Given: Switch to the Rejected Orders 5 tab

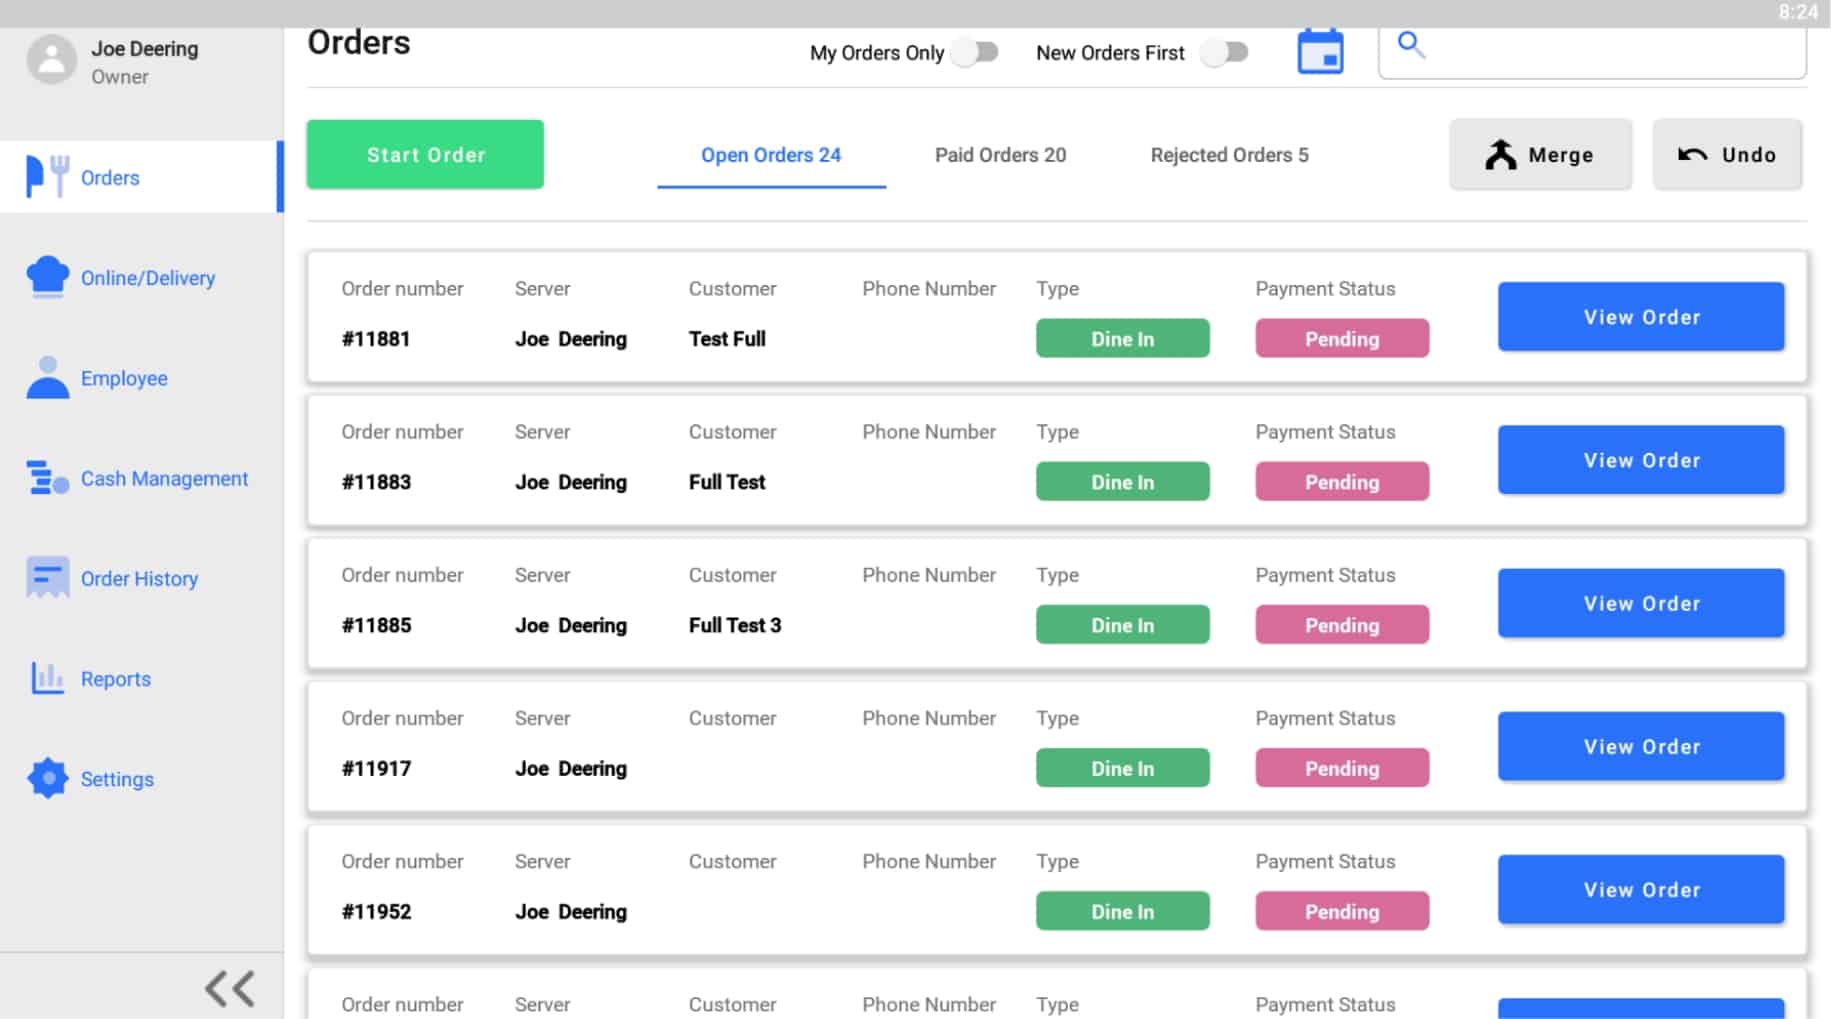Looking at the screenshot, I should pos(1229,155).
